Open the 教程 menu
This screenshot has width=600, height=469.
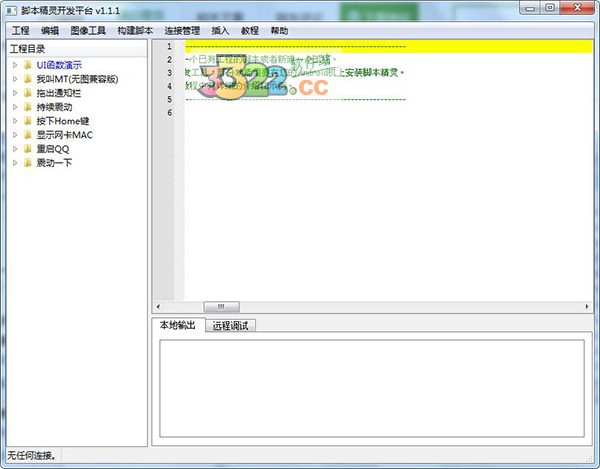click(x=250, y=31)
